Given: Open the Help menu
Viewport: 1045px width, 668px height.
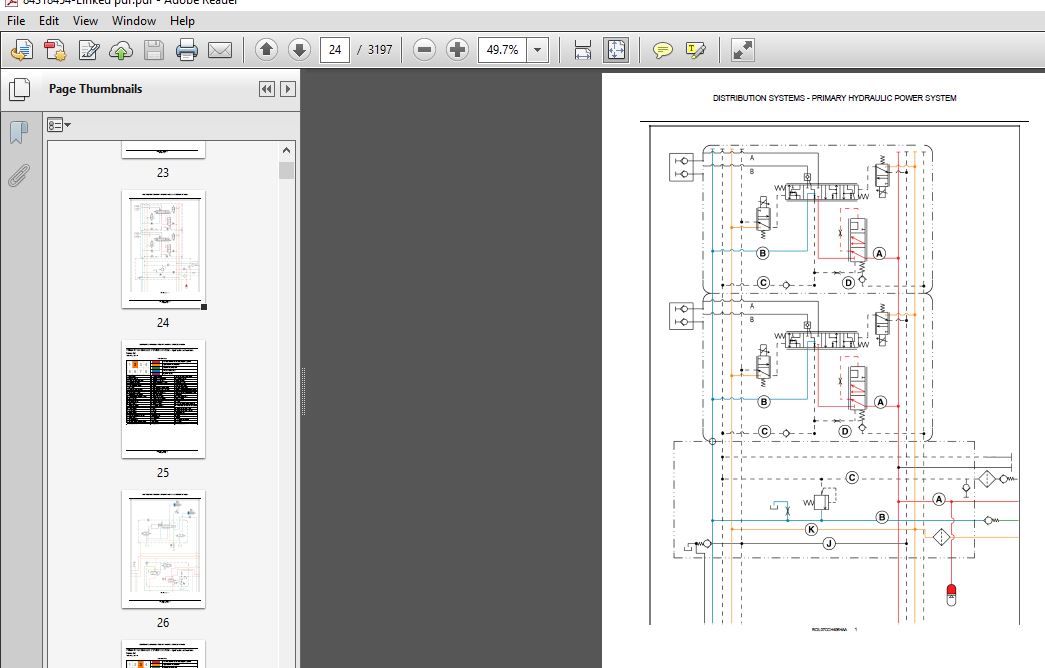Looking at the screenshot, I should pyautogui.click(x=183, y=21).
